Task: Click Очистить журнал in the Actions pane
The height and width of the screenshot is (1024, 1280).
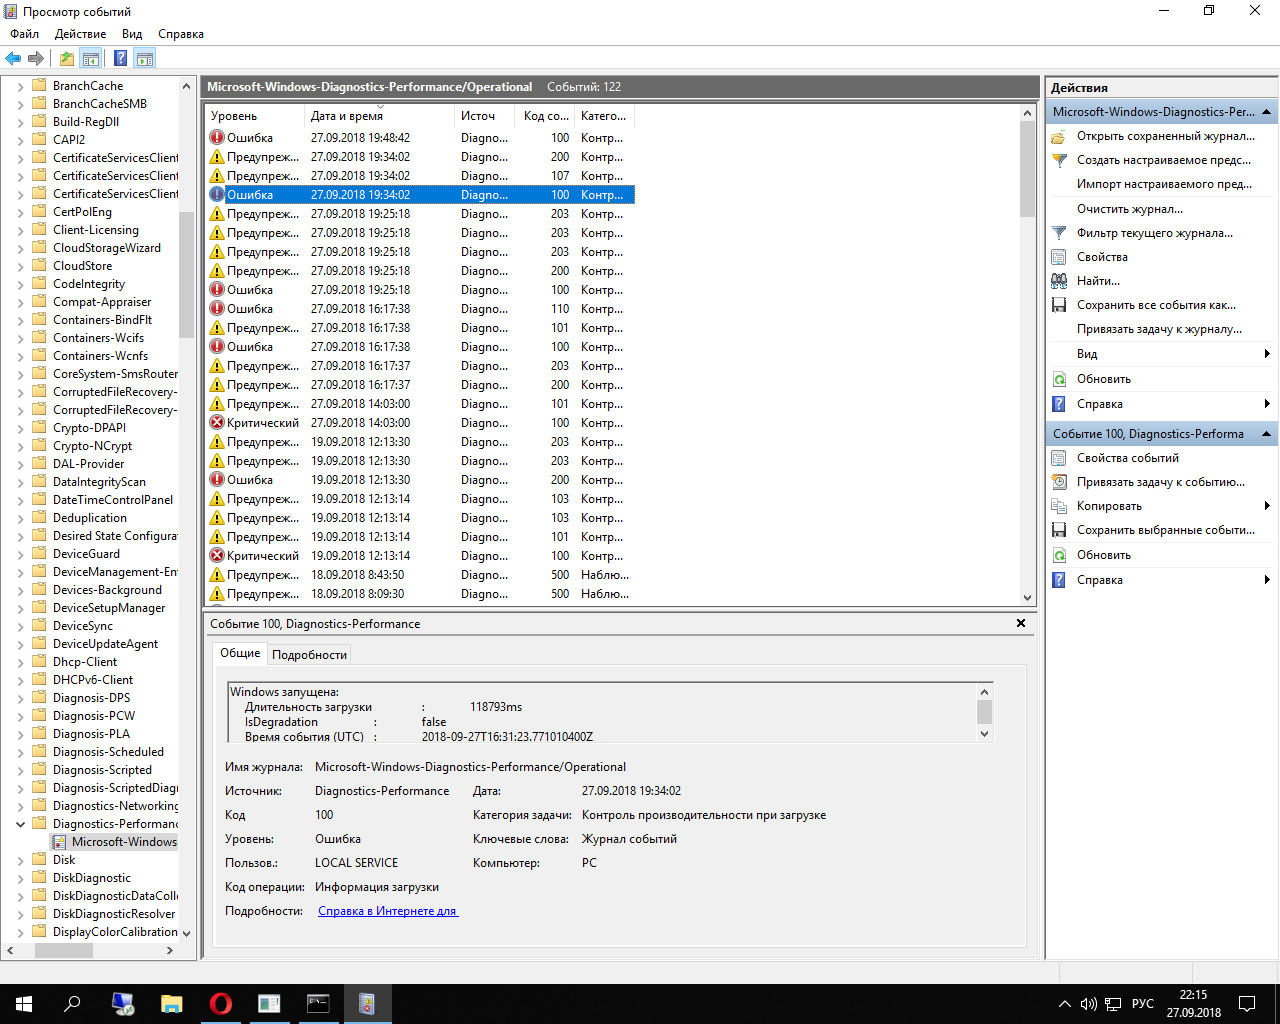Action: pos(1129,209)
